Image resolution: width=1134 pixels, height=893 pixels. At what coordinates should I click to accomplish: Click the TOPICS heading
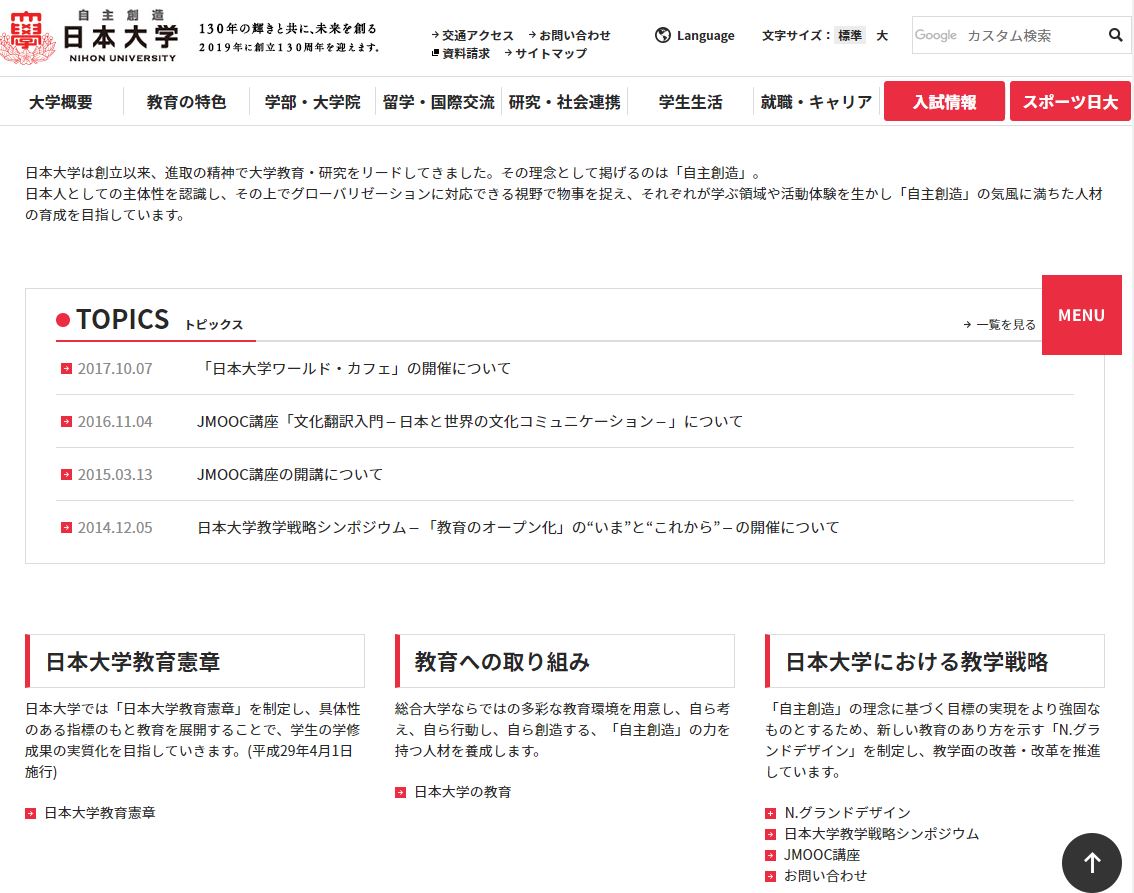pos(123,319)
